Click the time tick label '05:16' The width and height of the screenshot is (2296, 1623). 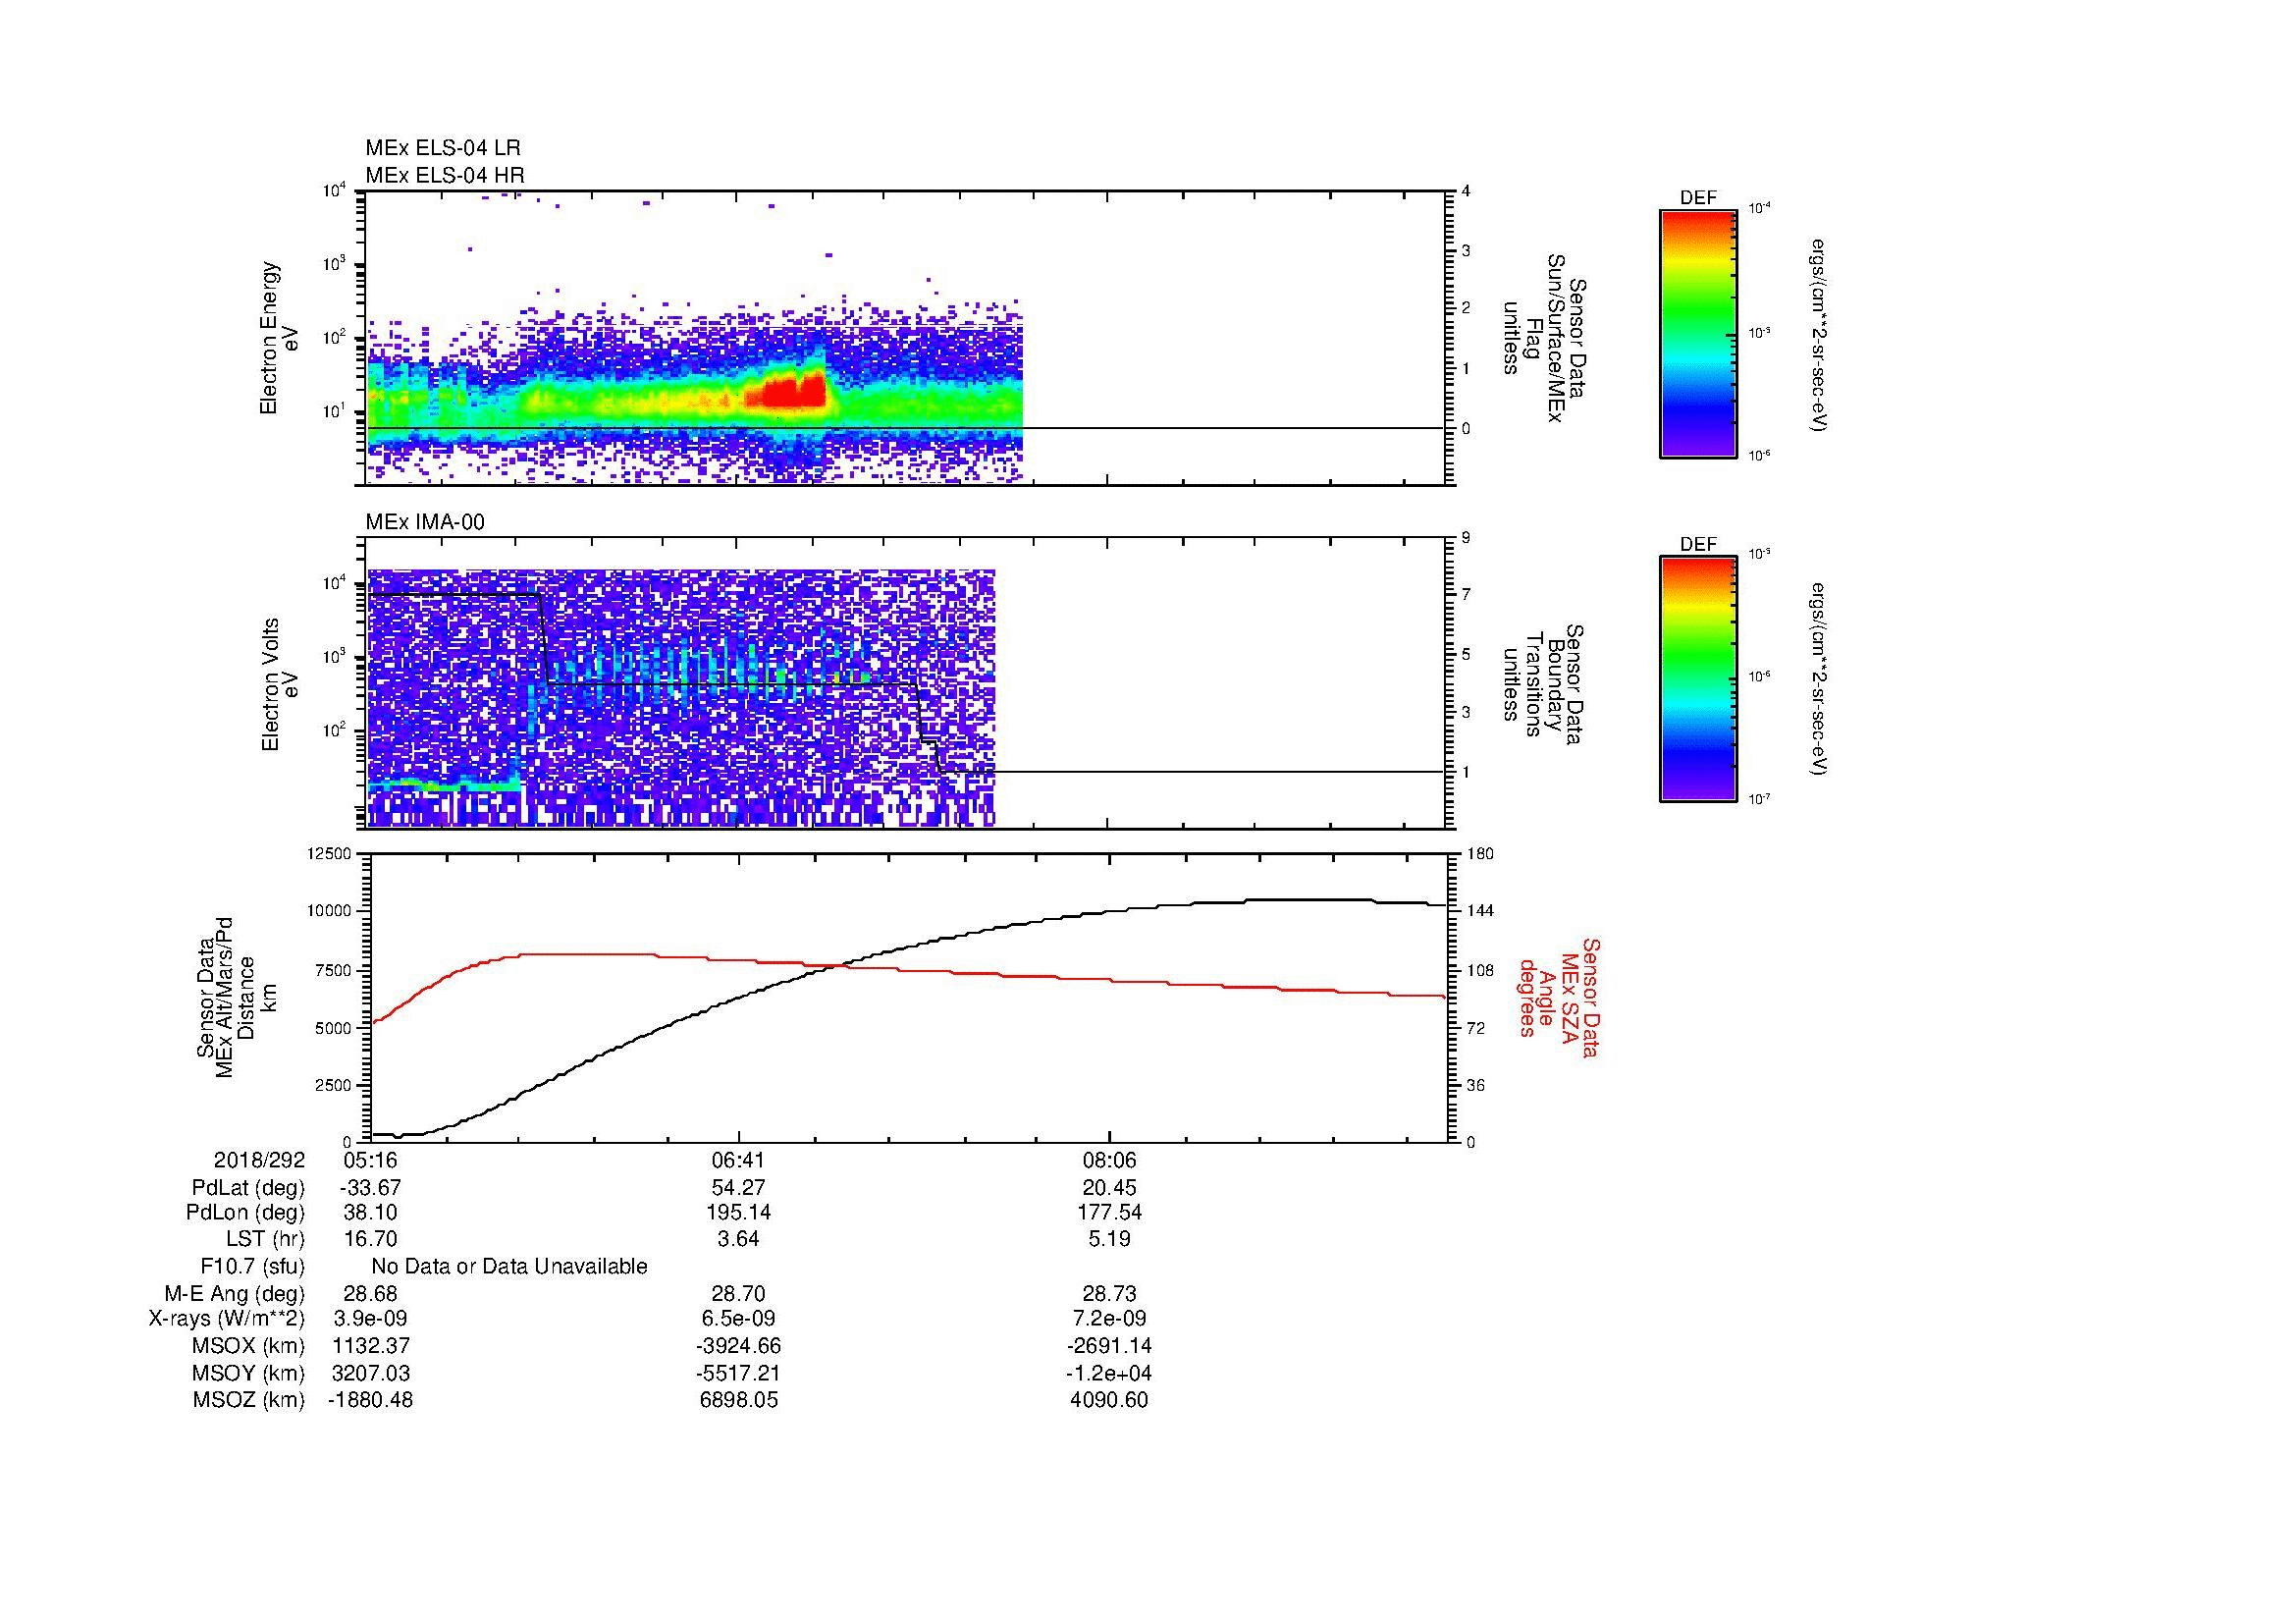click(371, 1161)
